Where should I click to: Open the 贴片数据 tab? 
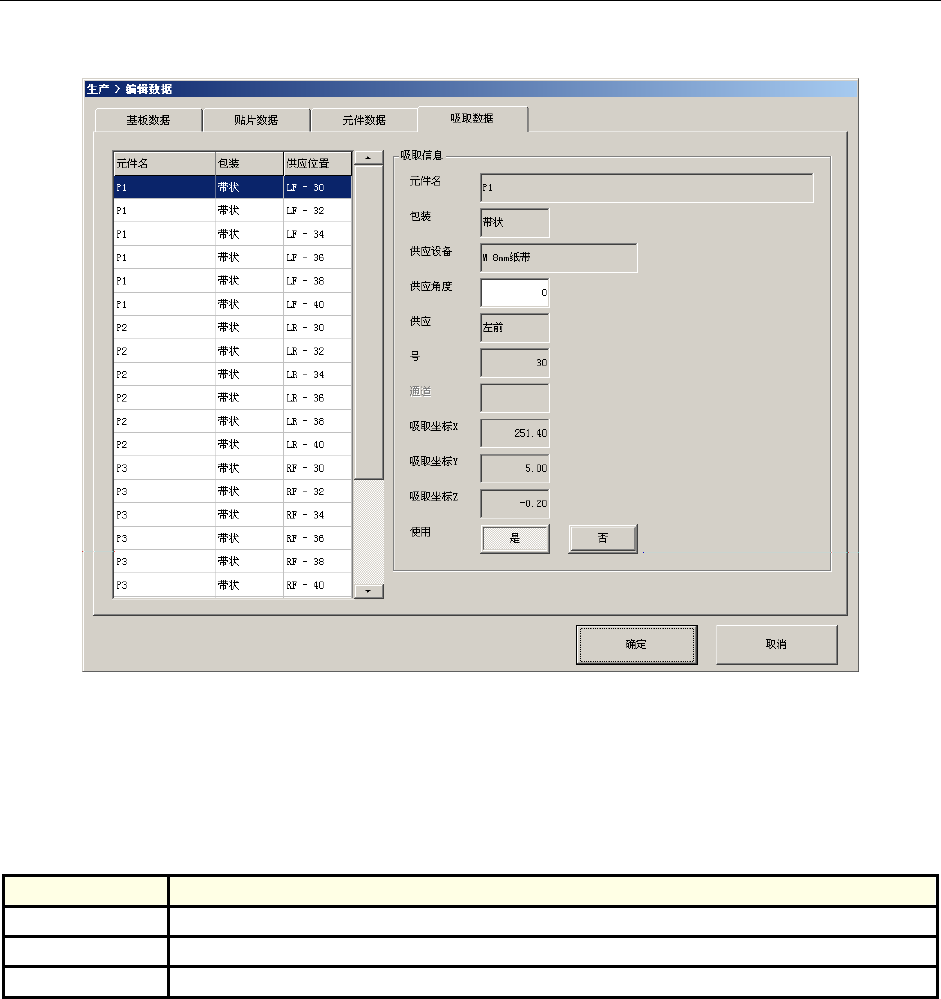pos(256,120)
